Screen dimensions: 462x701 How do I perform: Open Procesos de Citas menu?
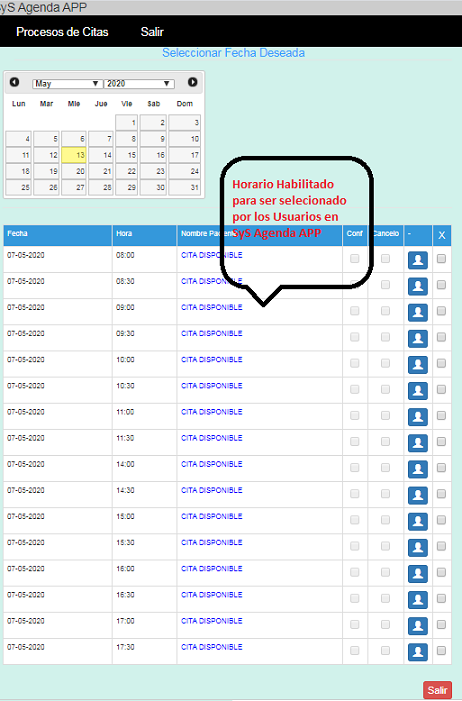click(62, 32)
